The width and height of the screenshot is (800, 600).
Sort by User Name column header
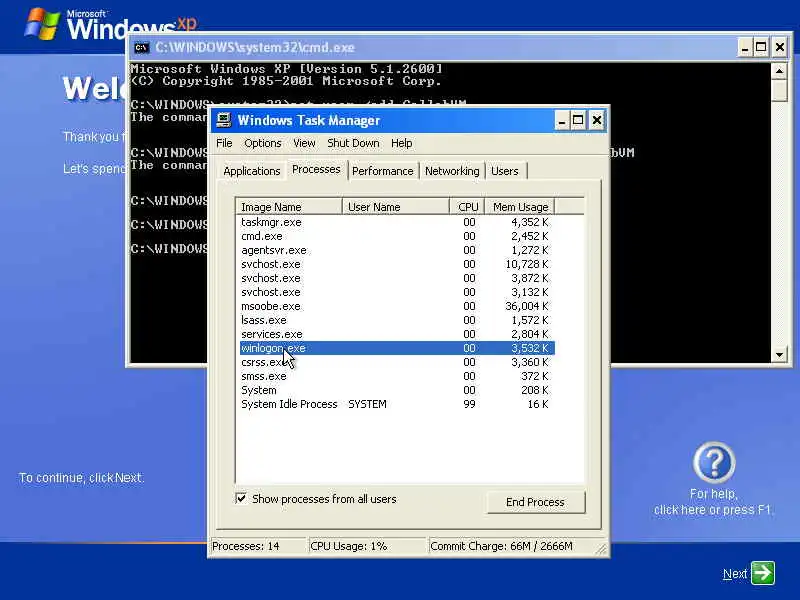tap(395, 207)
